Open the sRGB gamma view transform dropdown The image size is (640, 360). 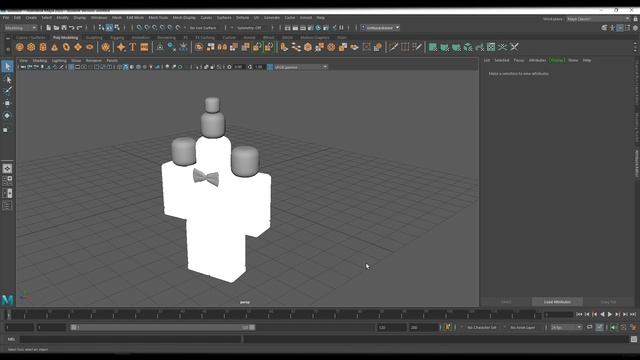point(300,67)
